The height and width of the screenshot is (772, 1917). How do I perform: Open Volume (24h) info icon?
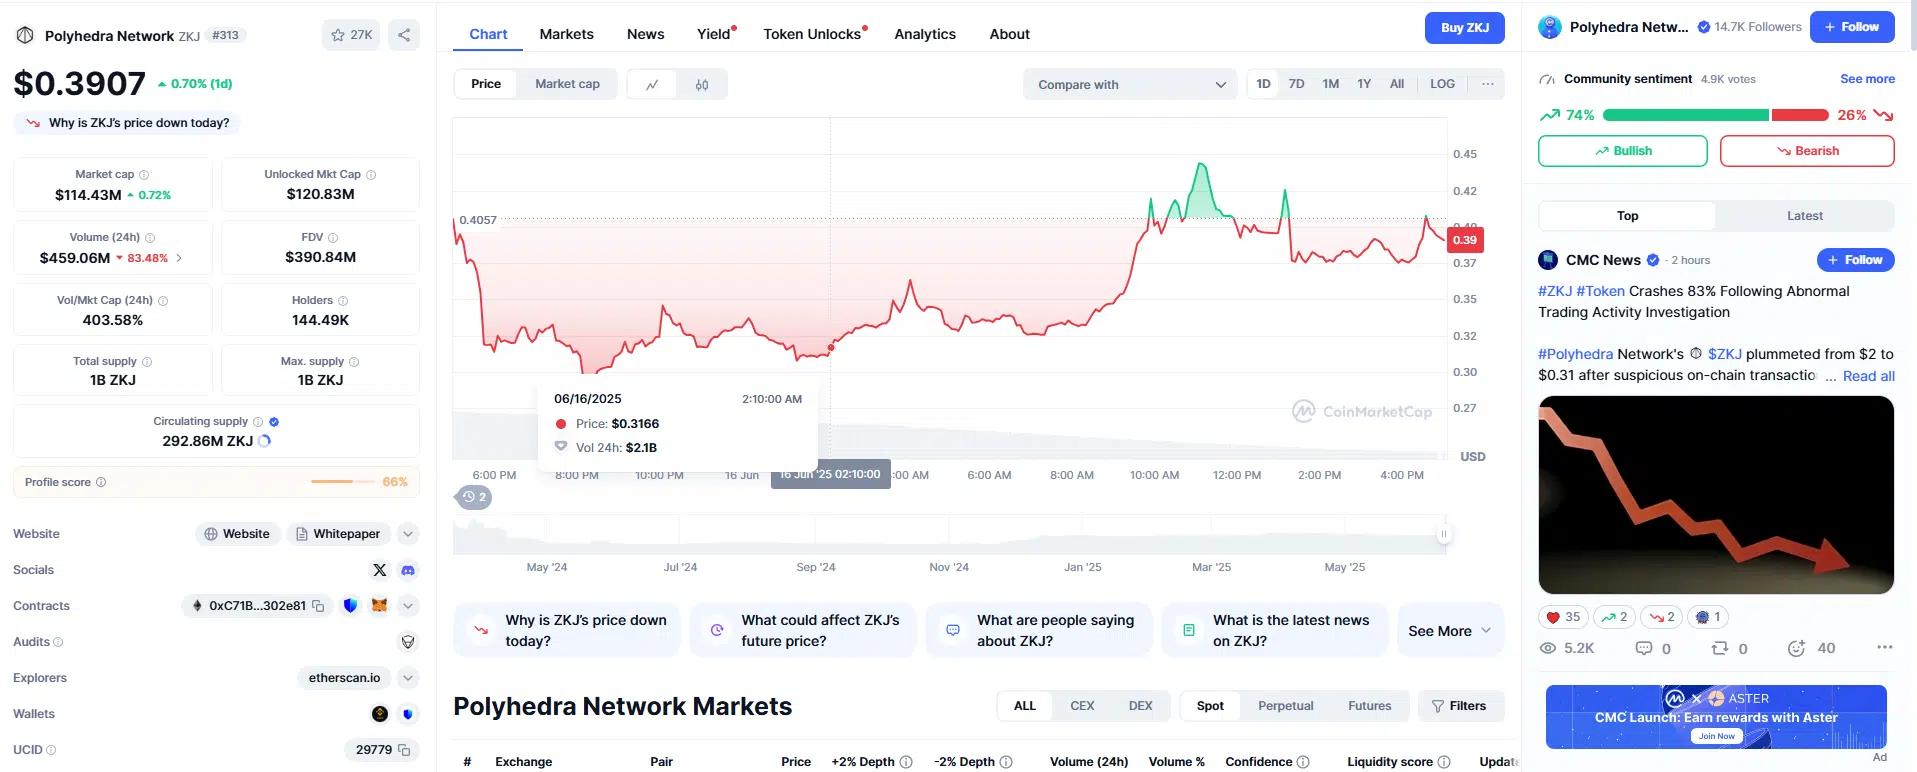tap(150, 238)
